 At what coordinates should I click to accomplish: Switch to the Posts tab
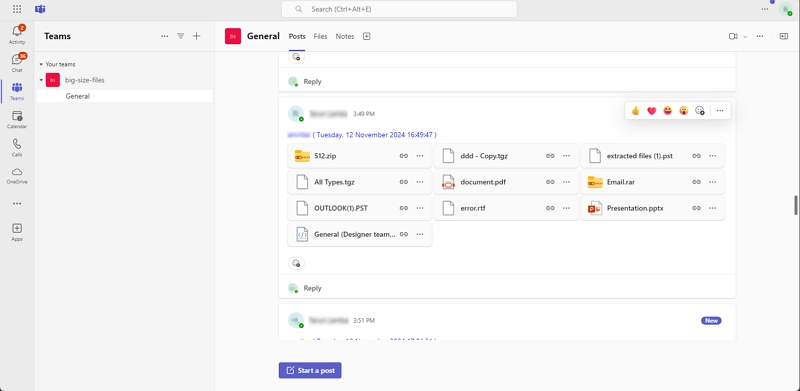pos(297,36)
